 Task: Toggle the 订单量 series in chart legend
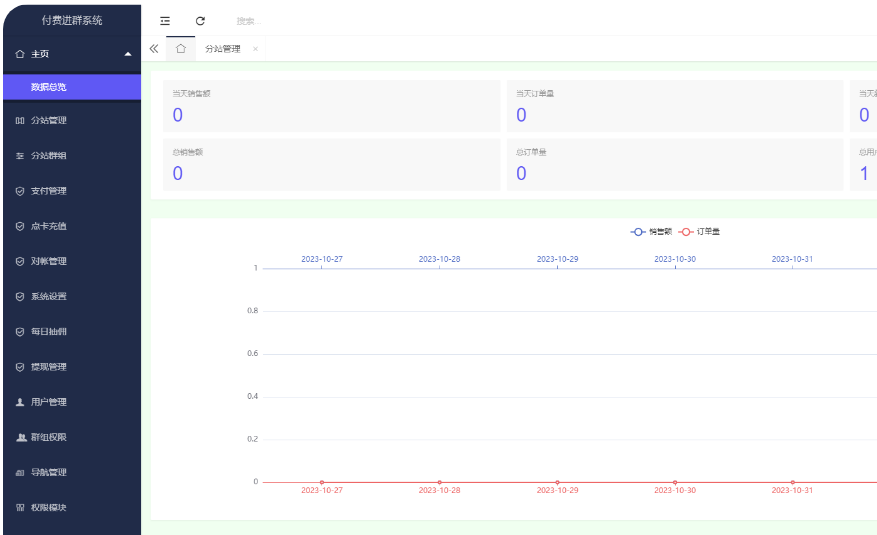[700, 231]
